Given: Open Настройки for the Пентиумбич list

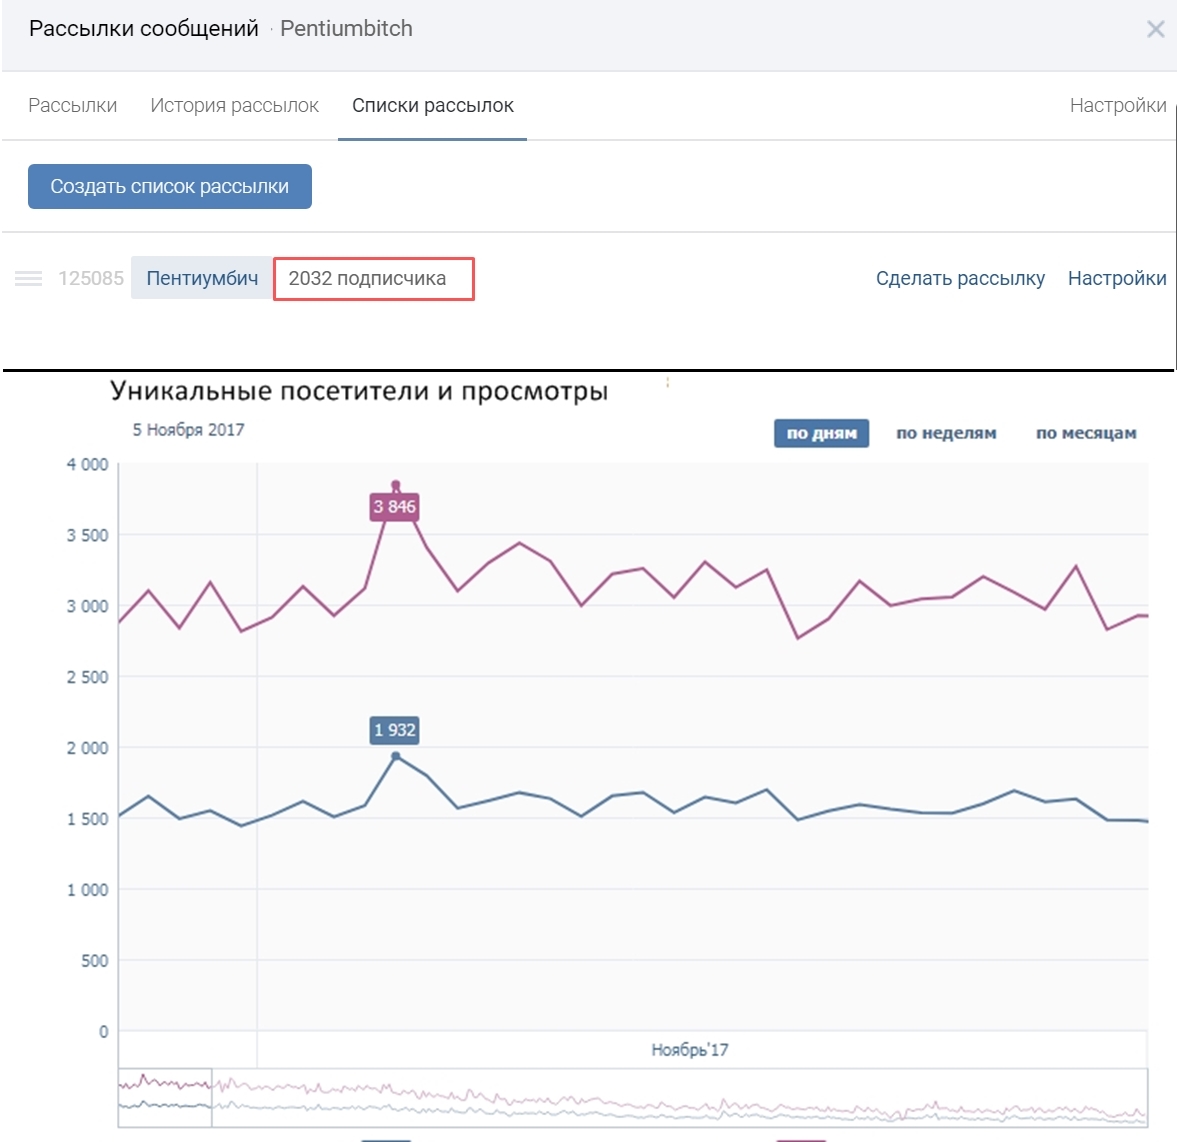Looking at the screenshot, I should [1117, 279].
